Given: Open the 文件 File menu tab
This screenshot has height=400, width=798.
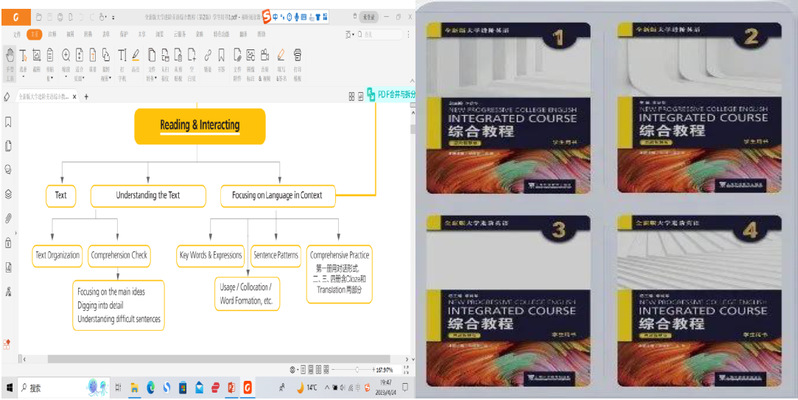Looking at the screenshot, I should (x=17, y=34).
